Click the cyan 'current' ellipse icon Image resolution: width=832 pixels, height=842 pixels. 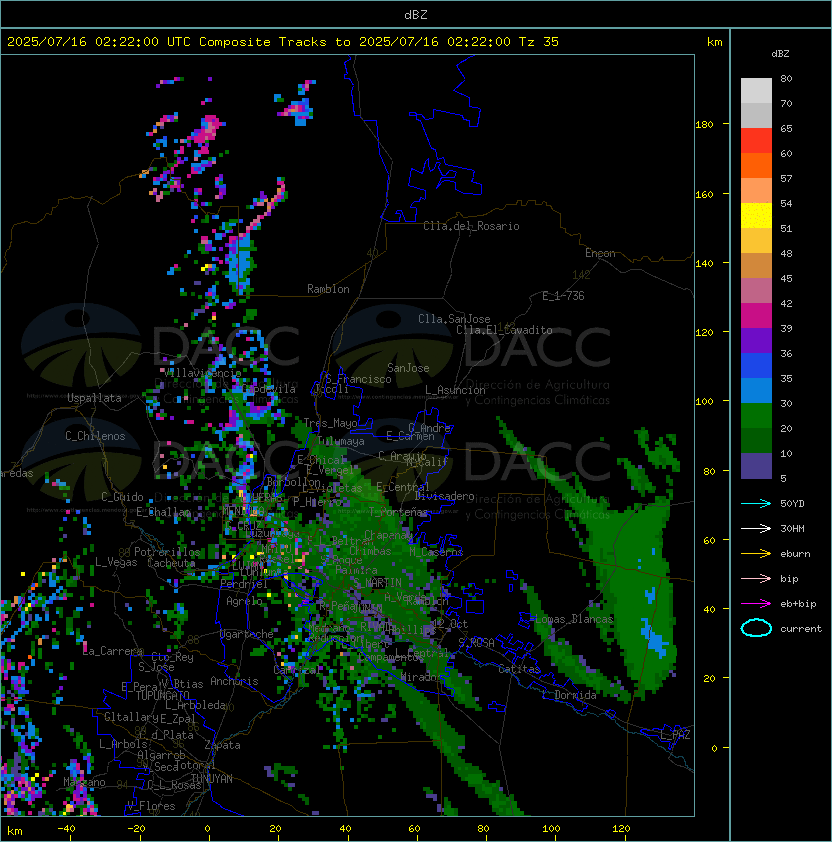756,628
